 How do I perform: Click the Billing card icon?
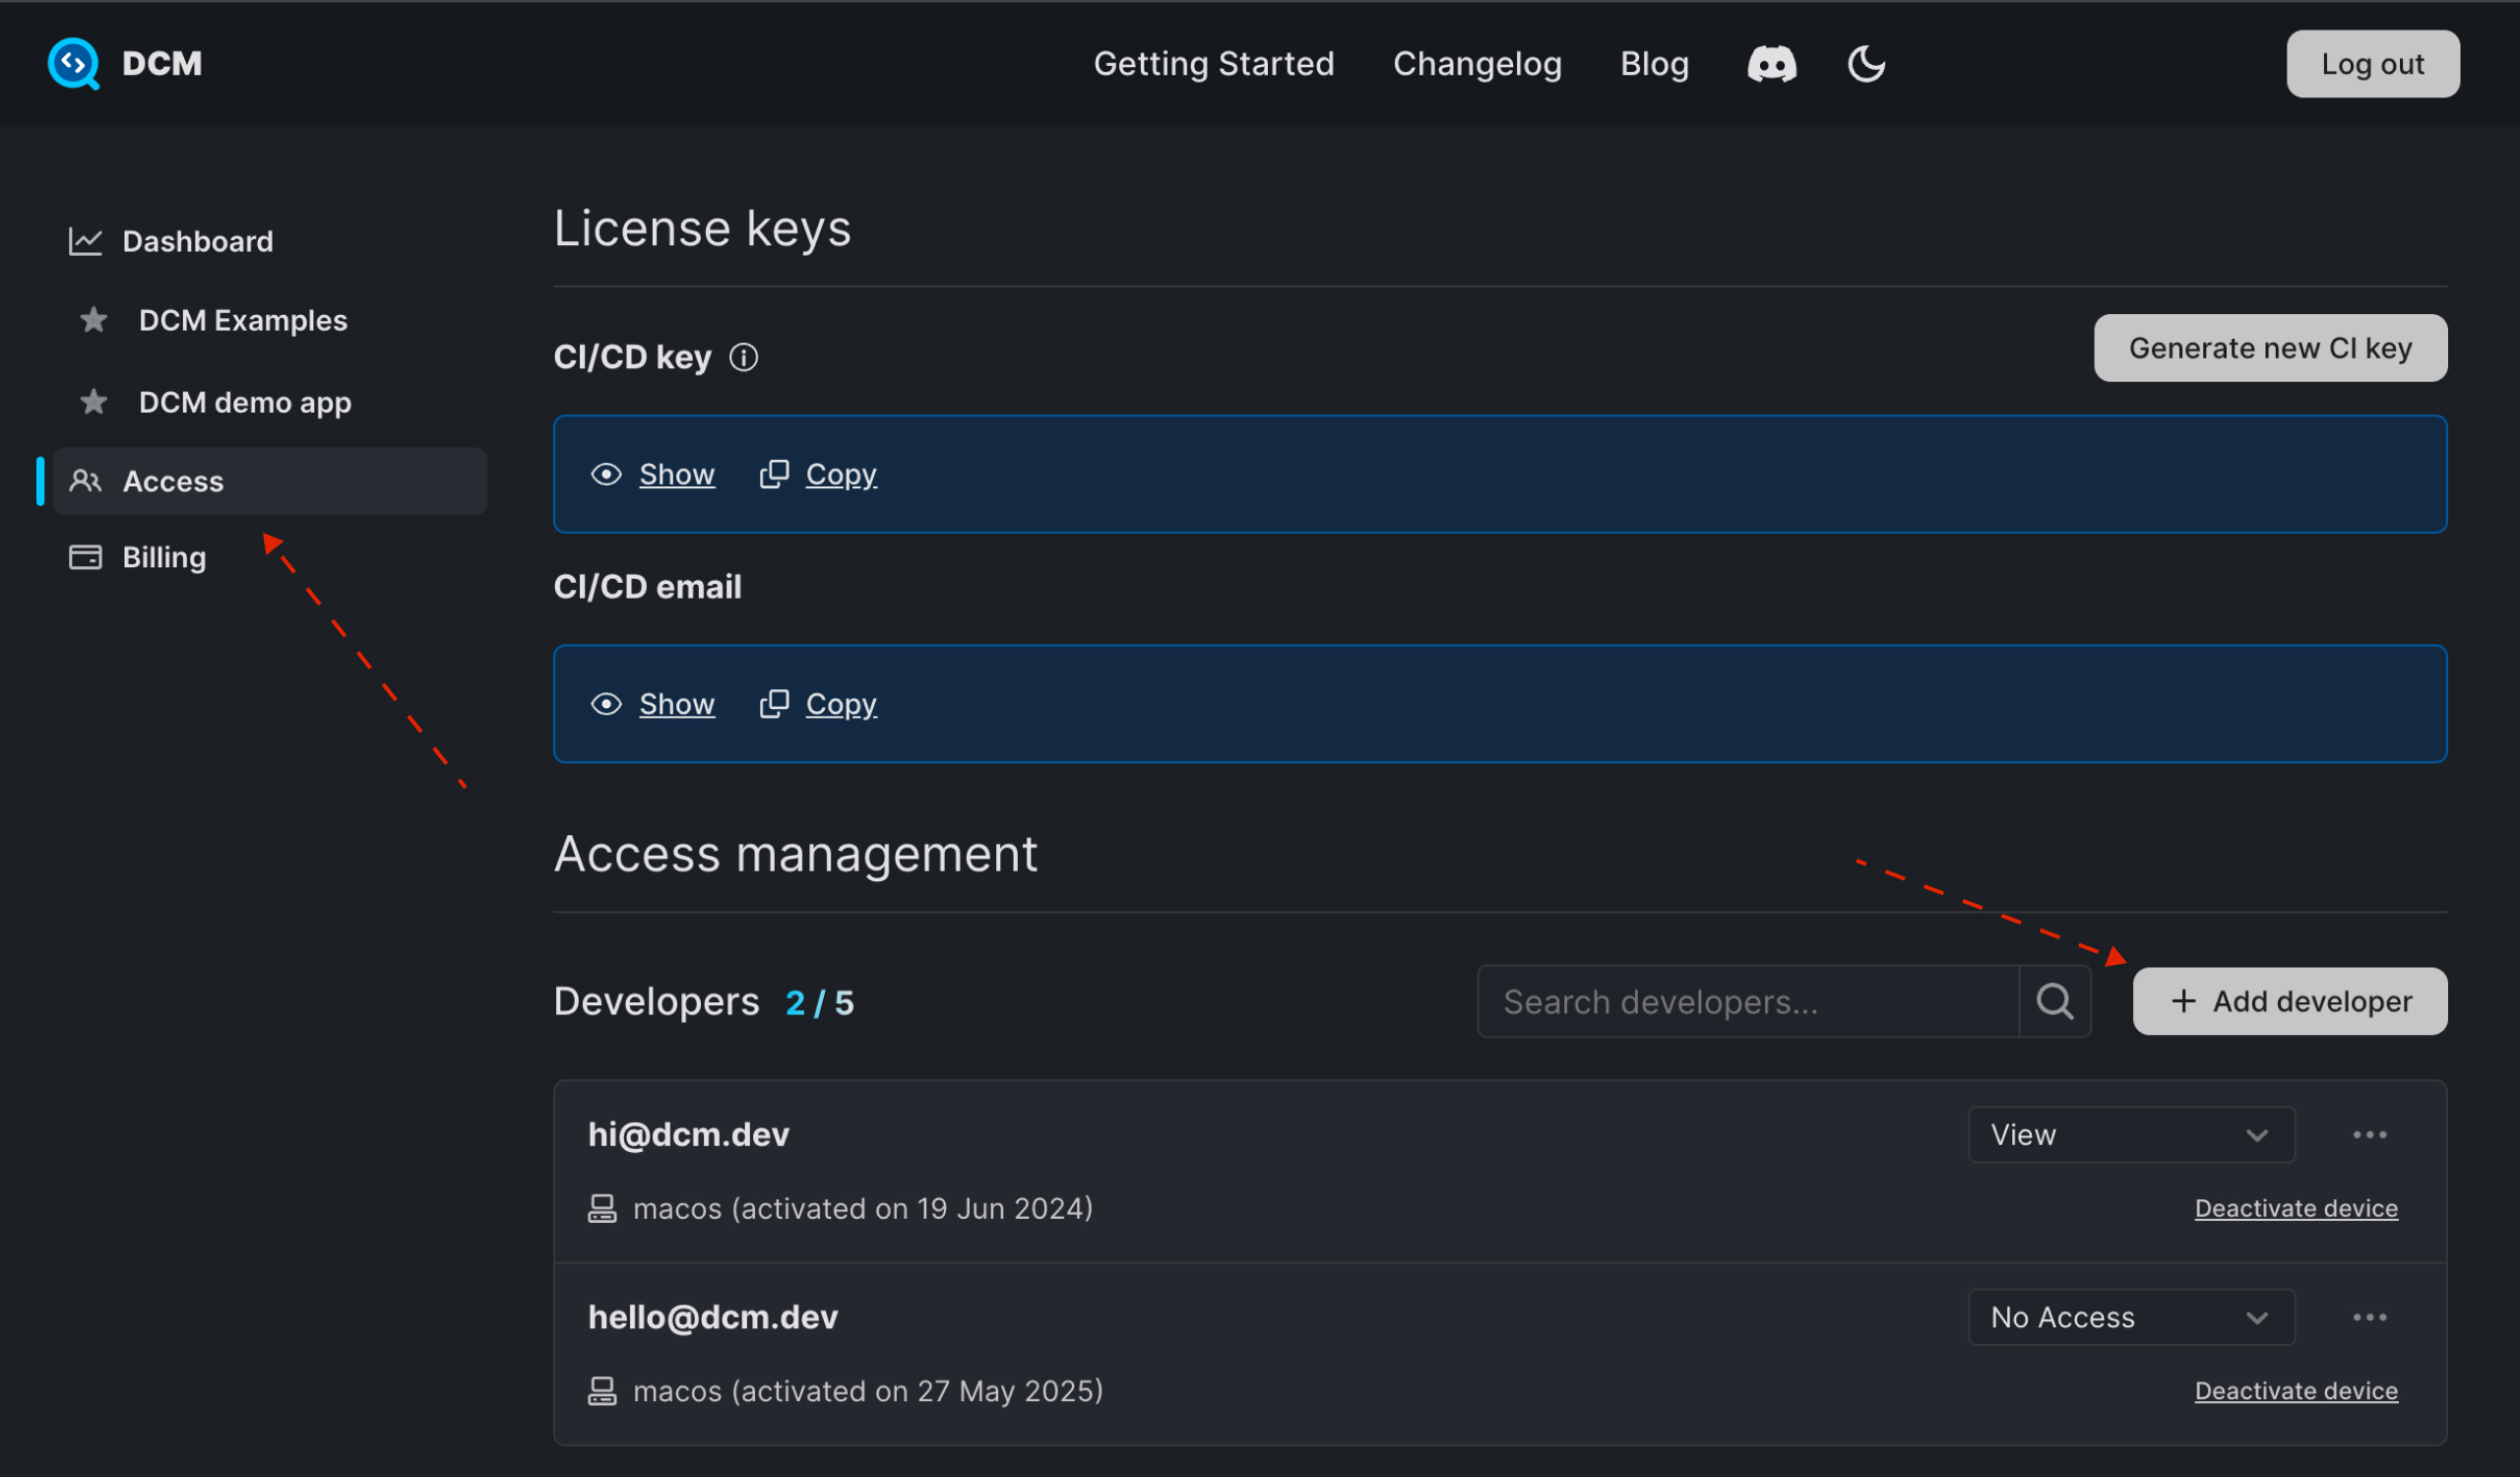[x=85, y=557]
